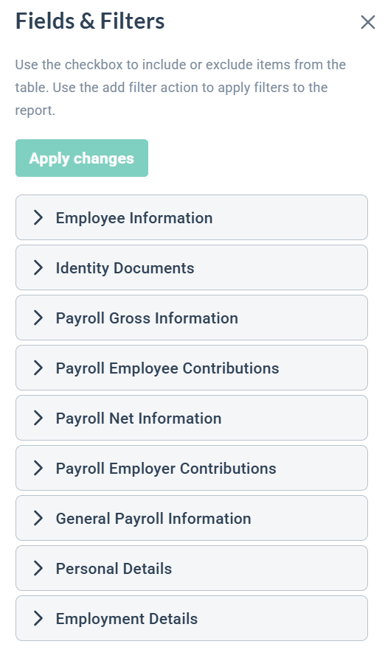Screen dimensions: 385x655
Task: Expand chevron beside Payroll Gross Information
Action: [x=38, y=318]
